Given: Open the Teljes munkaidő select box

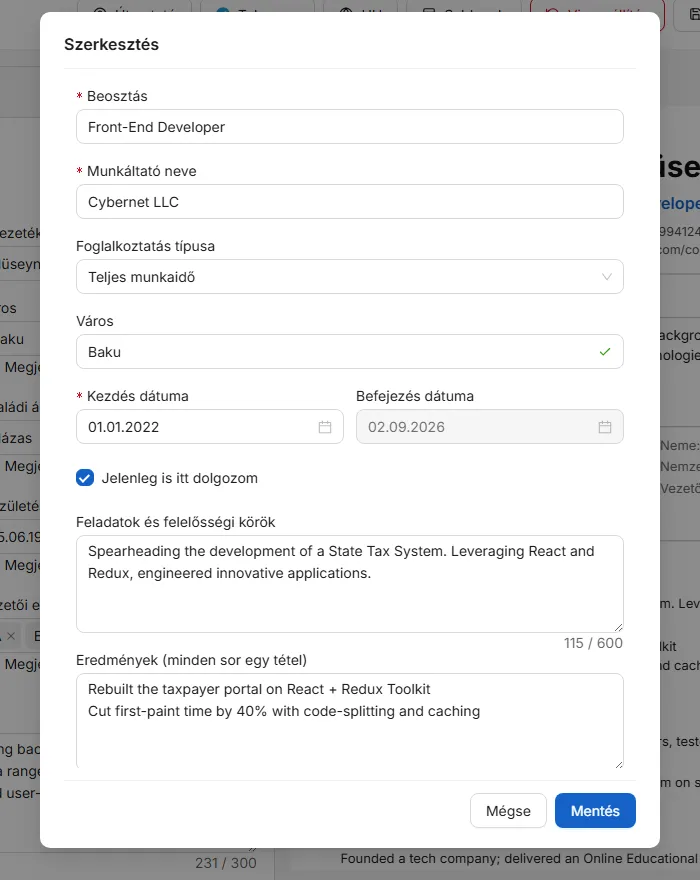Looking at the screenshot, I should [350, 277].
